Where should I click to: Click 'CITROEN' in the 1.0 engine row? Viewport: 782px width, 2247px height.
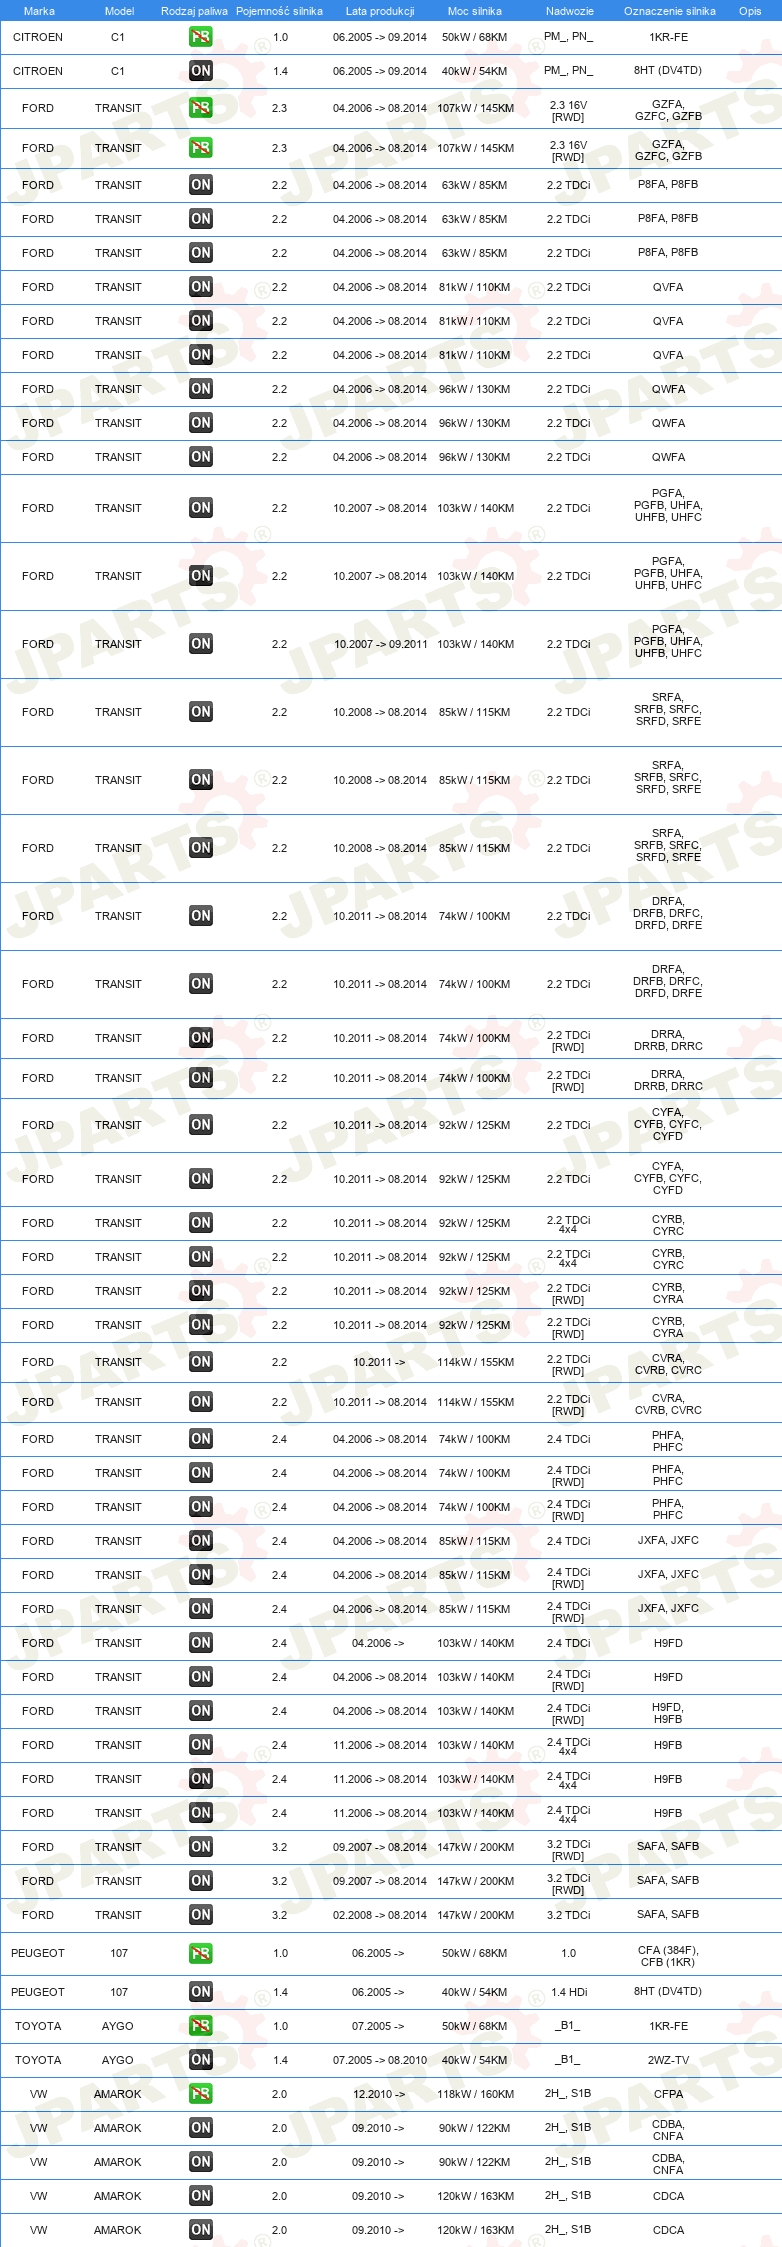[x=38, y=37]
